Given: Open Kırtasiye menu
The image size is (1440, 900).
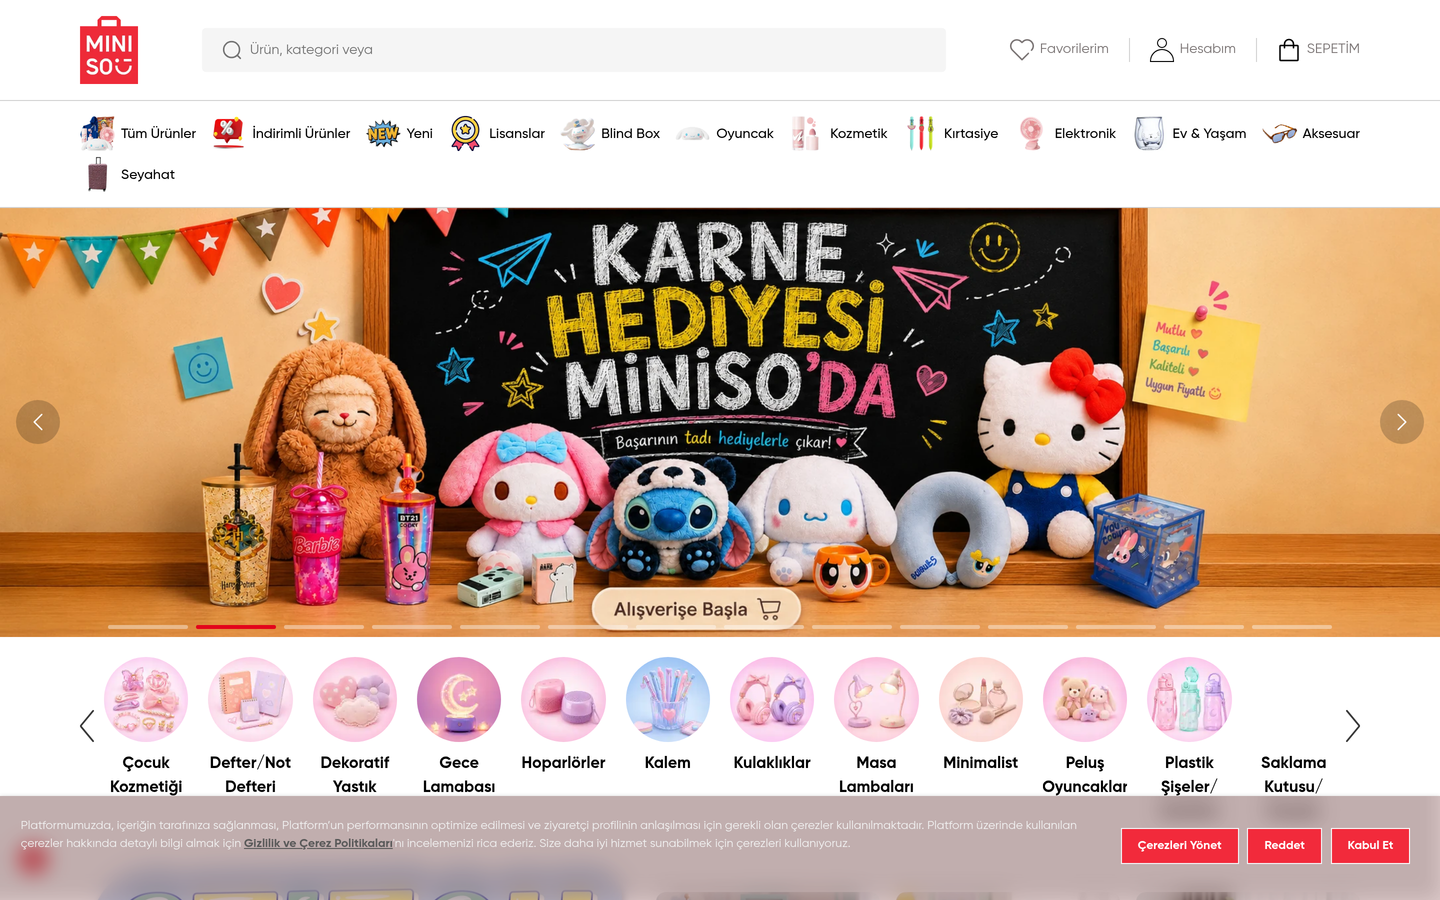Looking at the screenshot, I should (x=971, y=133).
